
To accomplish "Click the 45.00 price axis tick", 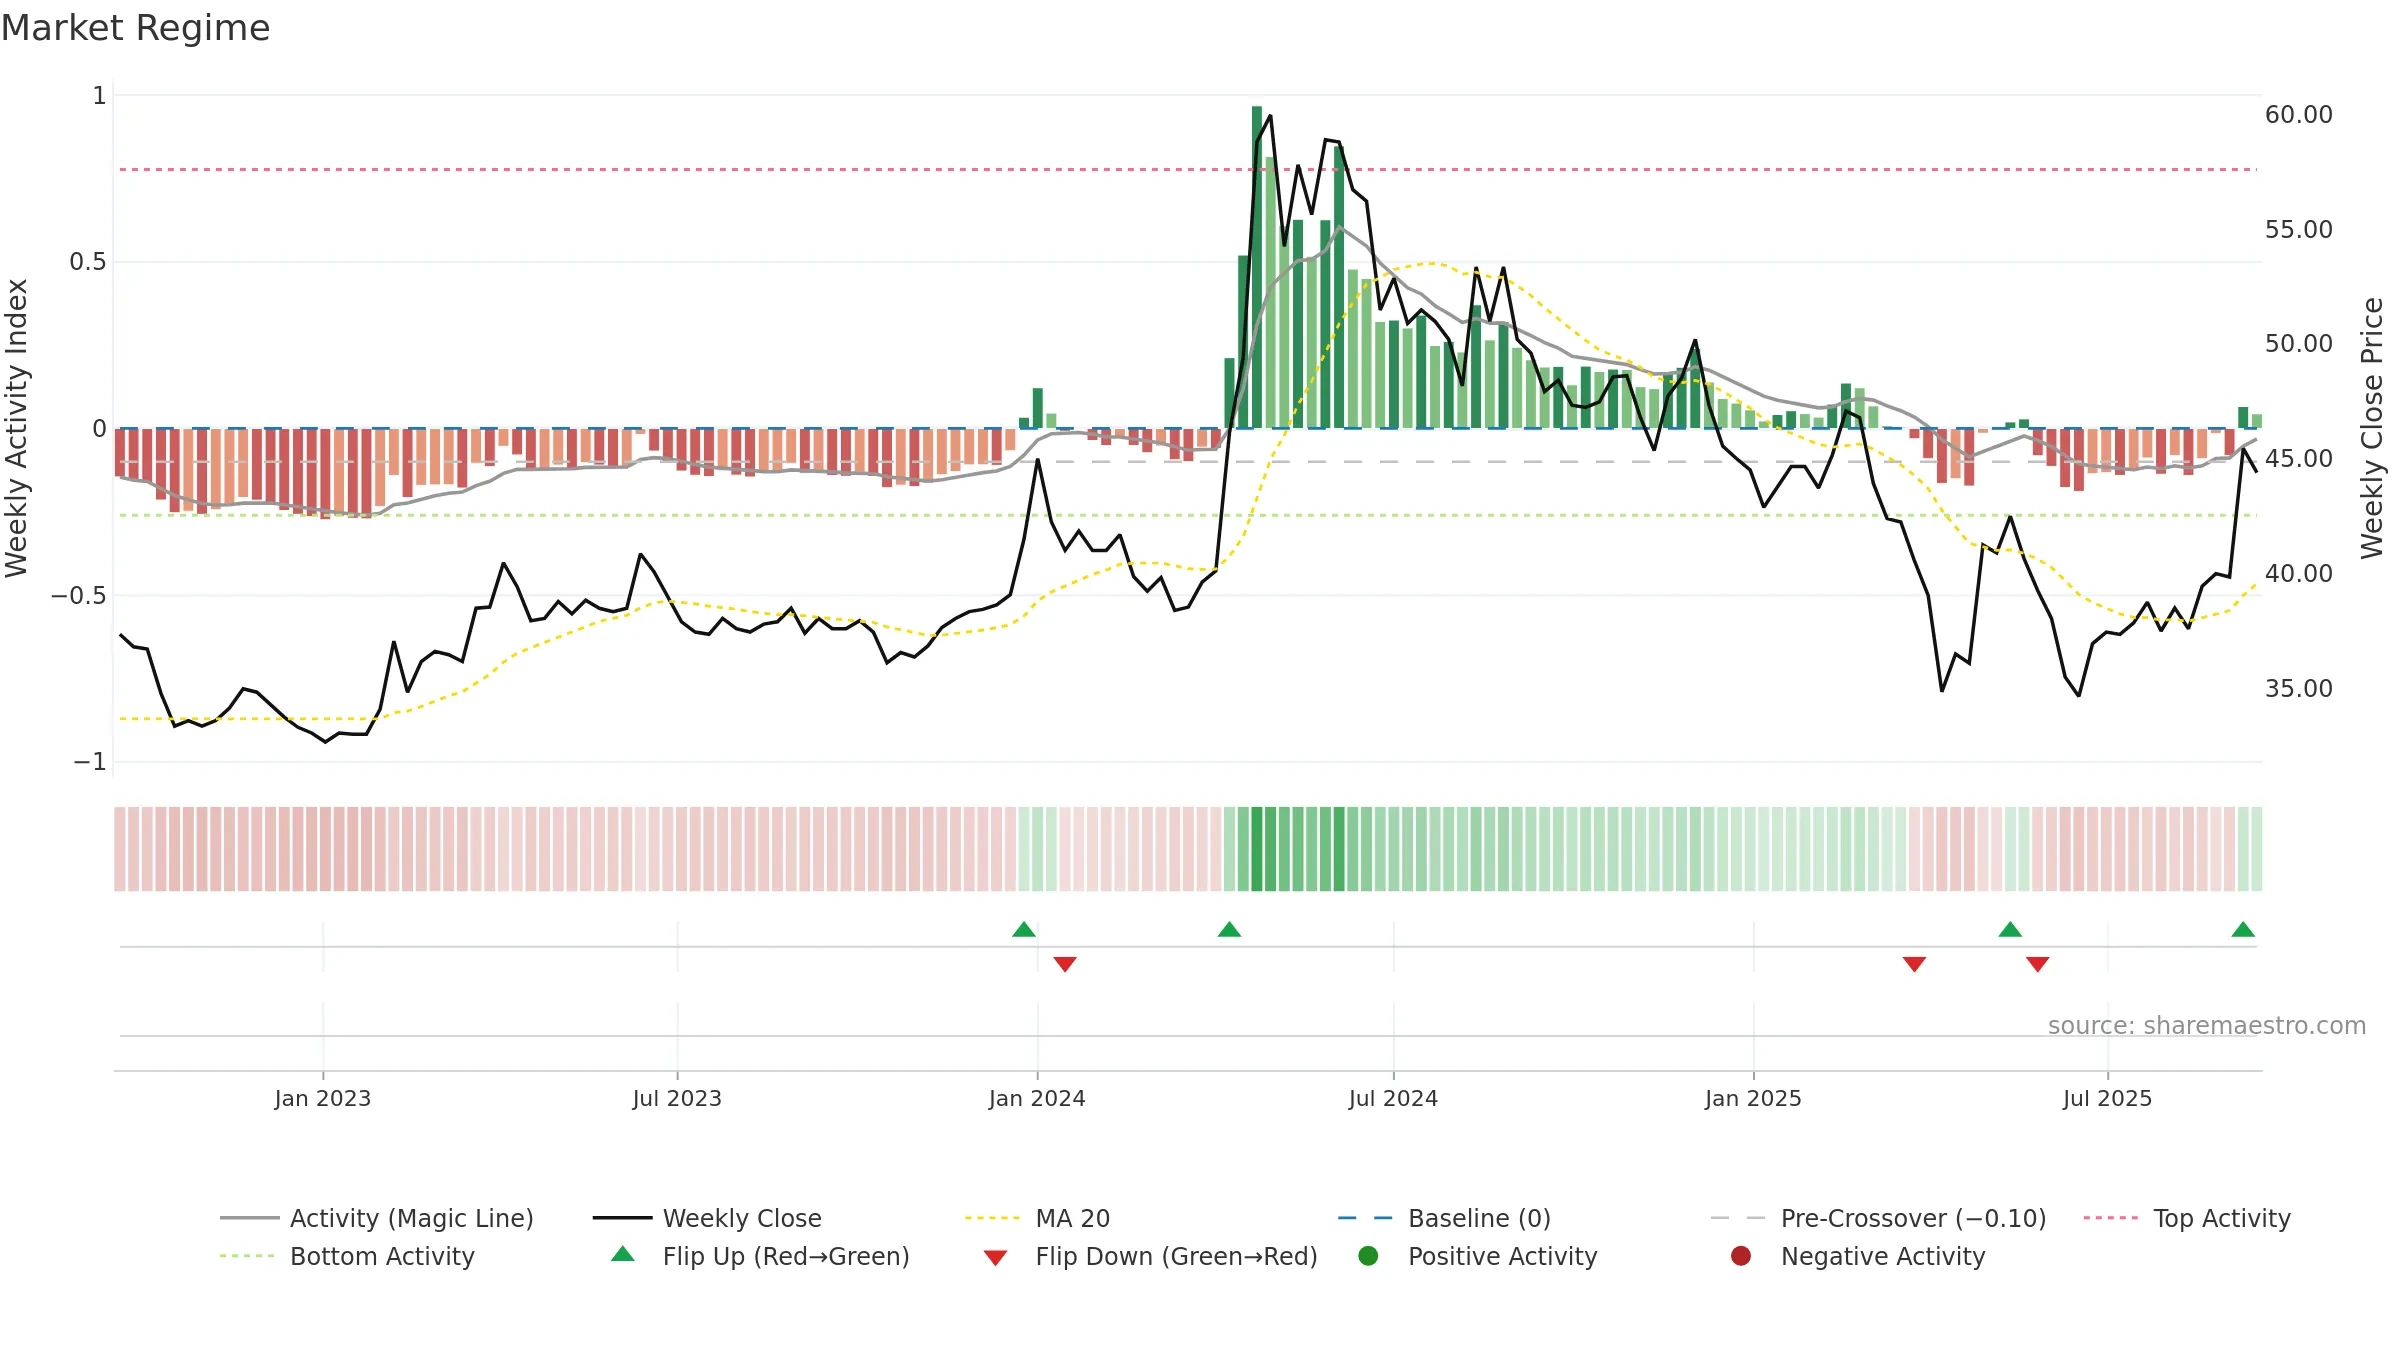I will [2299, 459].
